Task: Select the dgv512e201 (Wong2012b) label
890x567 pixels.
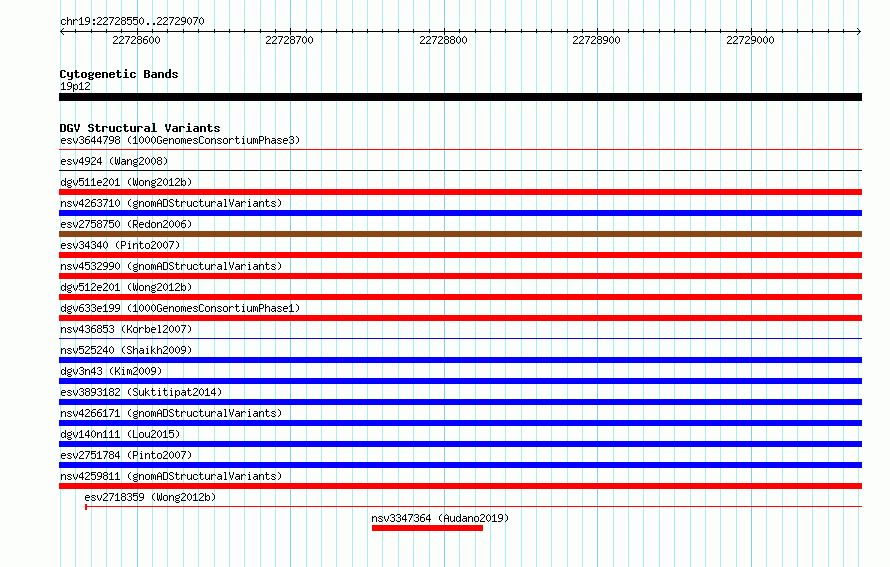Action: pyautogui.click(x=126, y=287)
